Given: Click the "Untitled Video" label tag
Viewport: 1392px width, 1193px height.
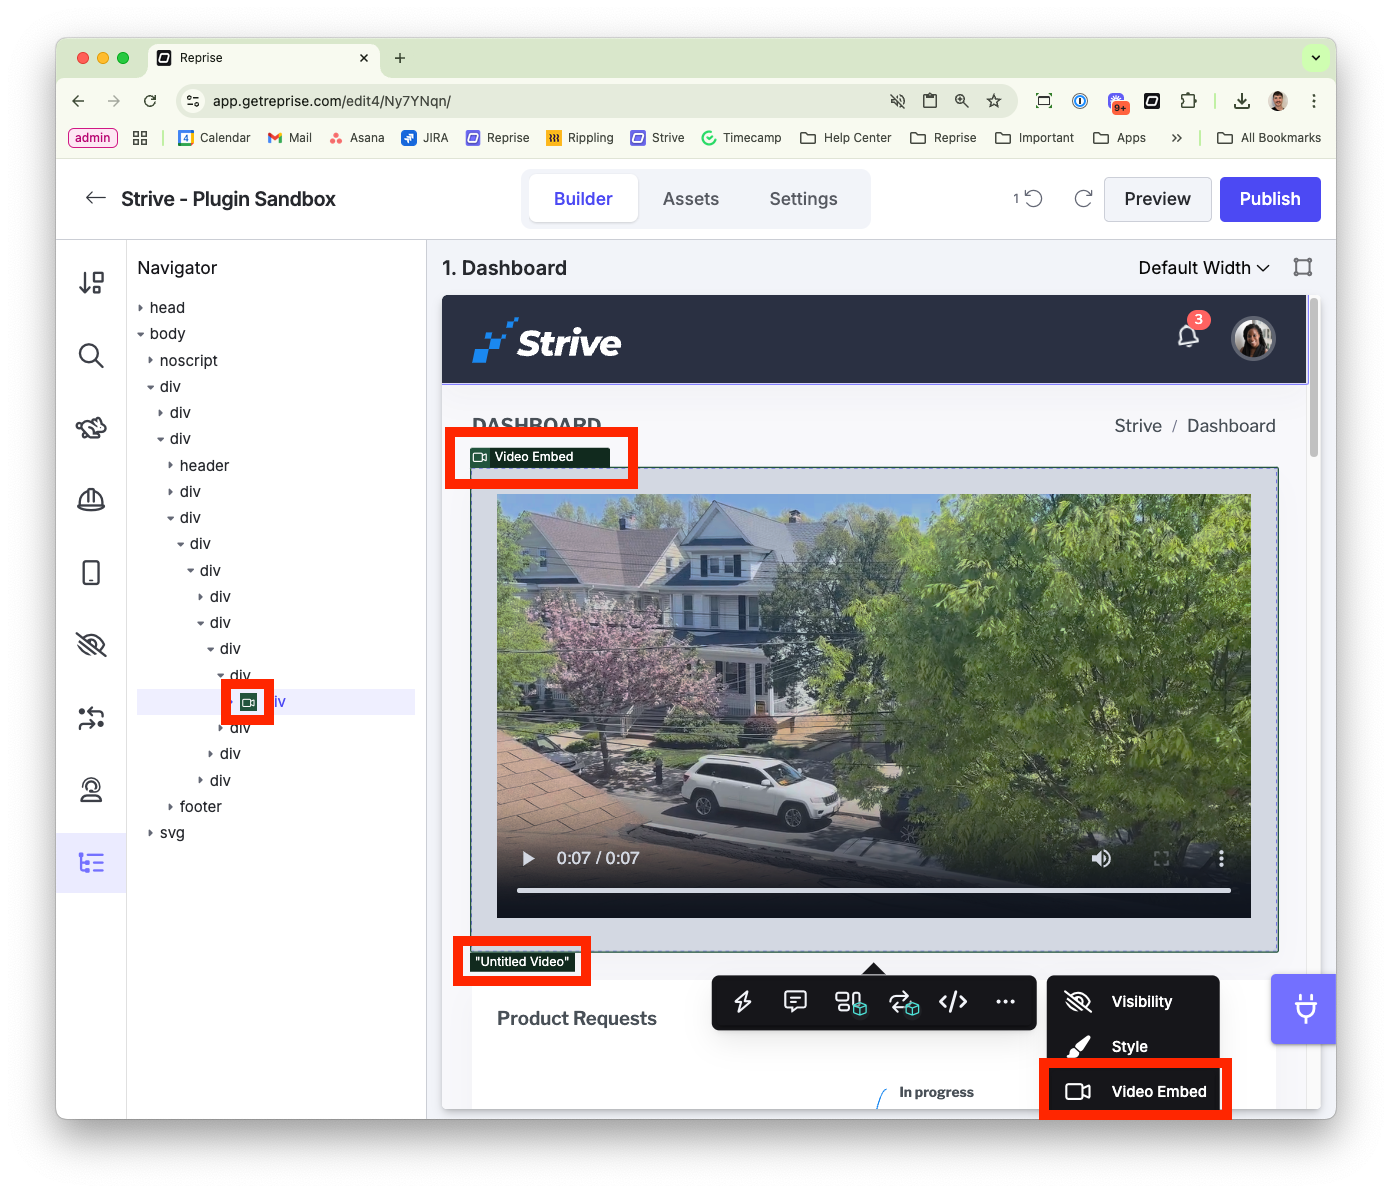Looking at the screenshot, I should [x=522, y=961].
